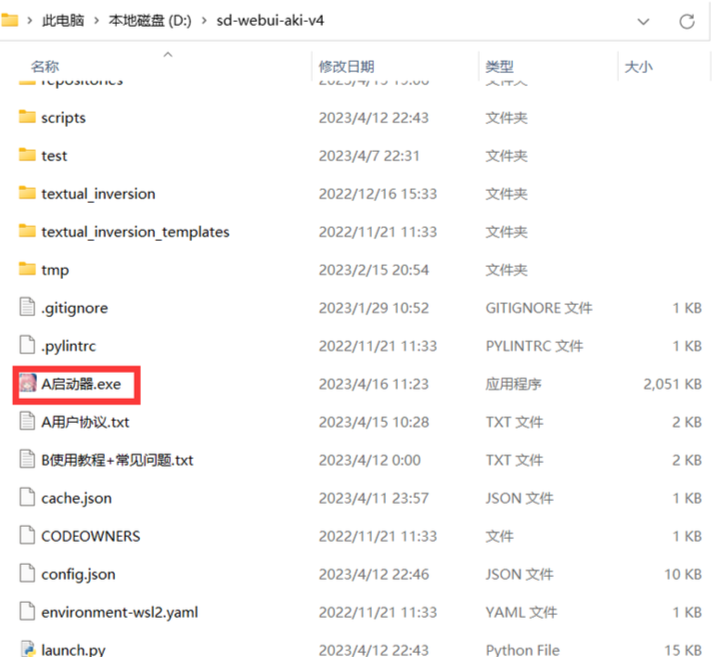Click the B使用教程+常见问题.txt file icon

[x=27, y=459]
